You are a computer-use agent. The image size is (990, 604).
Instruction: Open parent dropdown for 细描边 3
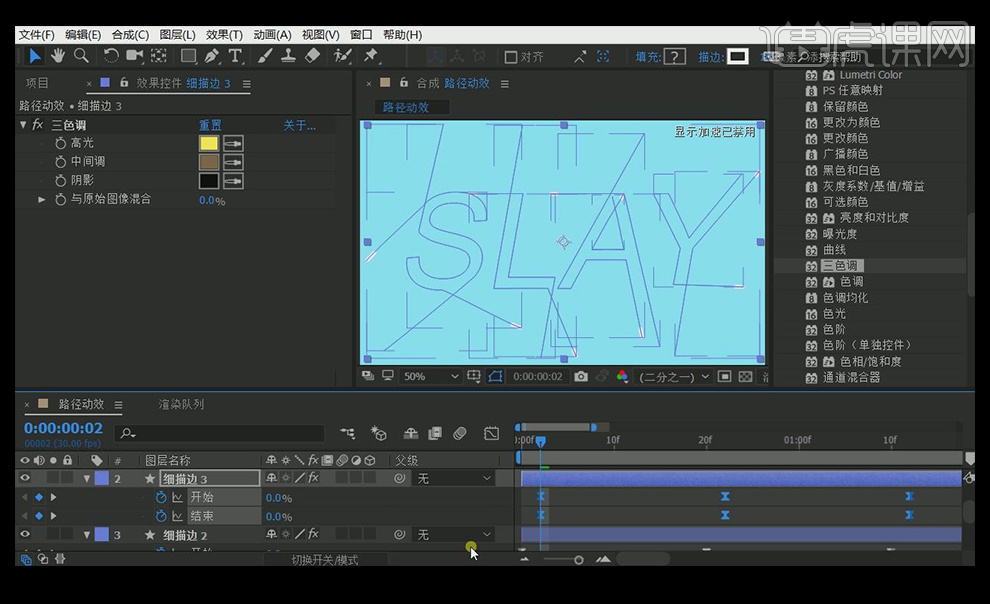[x=455, y=479]
